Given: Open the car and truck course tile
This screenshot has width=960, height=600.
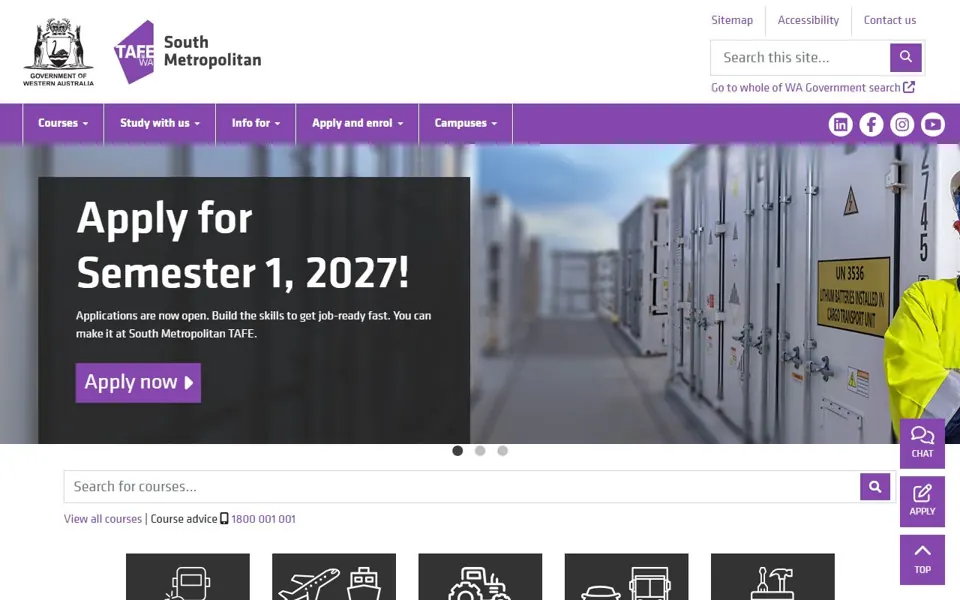Looking at the screenshot, I should point(626,577).
